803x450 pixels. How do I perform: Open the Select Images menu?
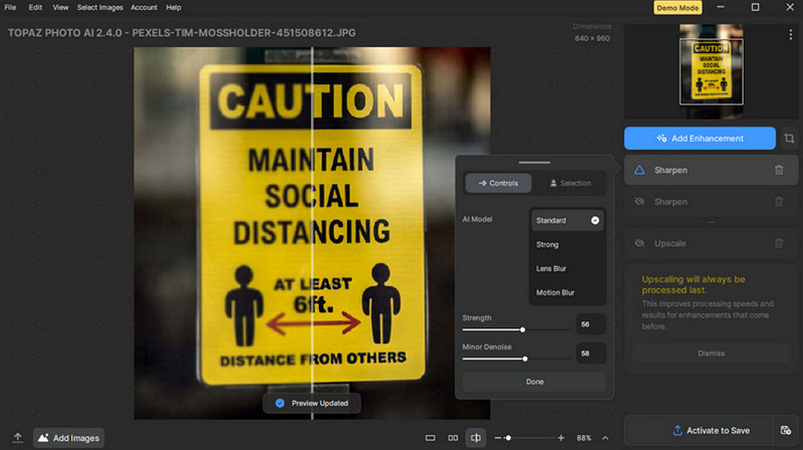click(100, 8)
